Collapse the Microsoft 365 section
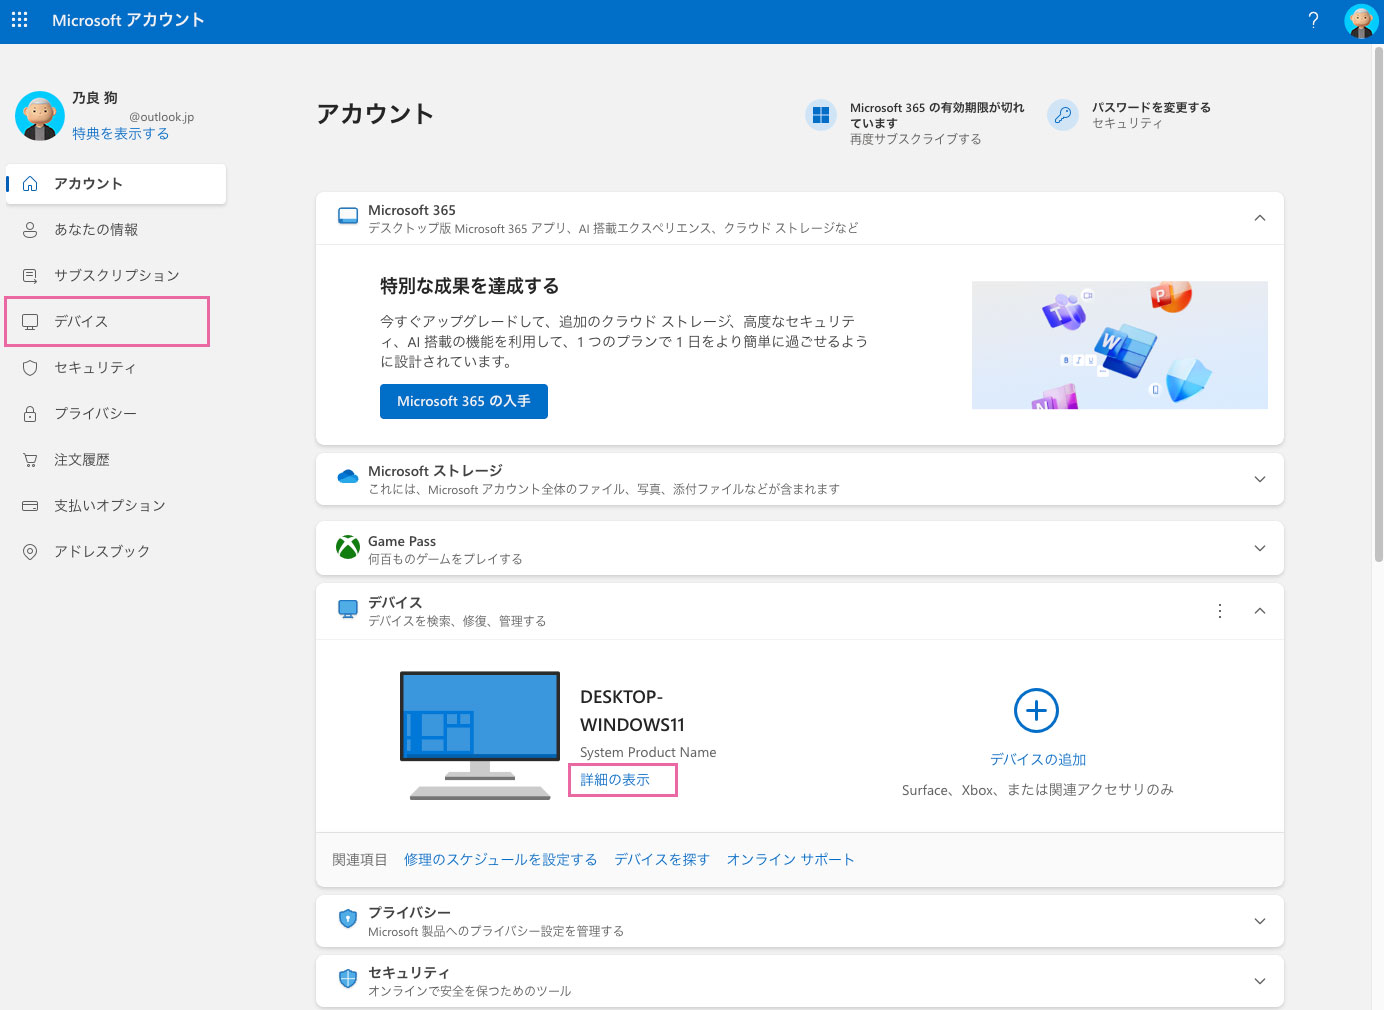 coord(1259,218)
